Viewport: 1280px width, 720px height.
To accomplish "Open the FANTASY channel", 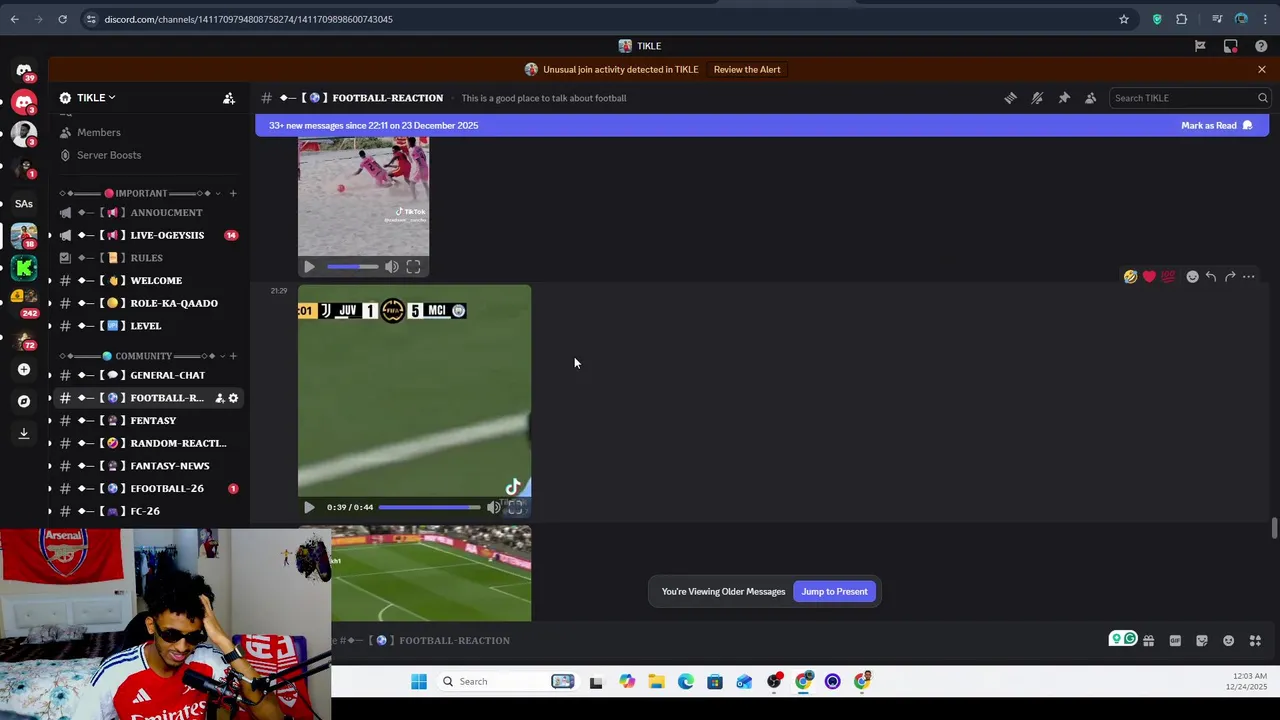I will pos(150,420).
